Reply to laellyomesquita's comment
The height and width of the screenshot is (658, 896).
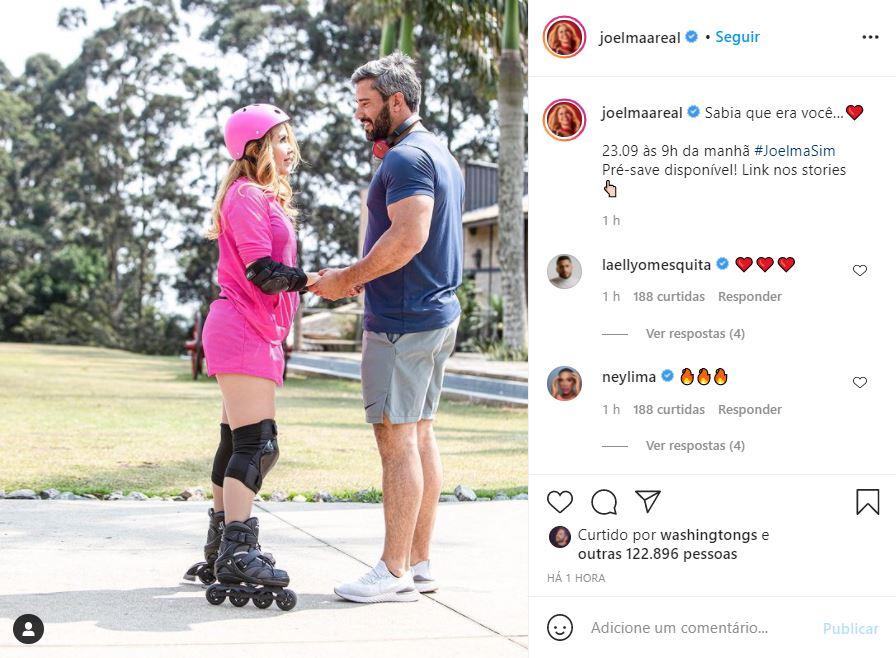[750, 296]
